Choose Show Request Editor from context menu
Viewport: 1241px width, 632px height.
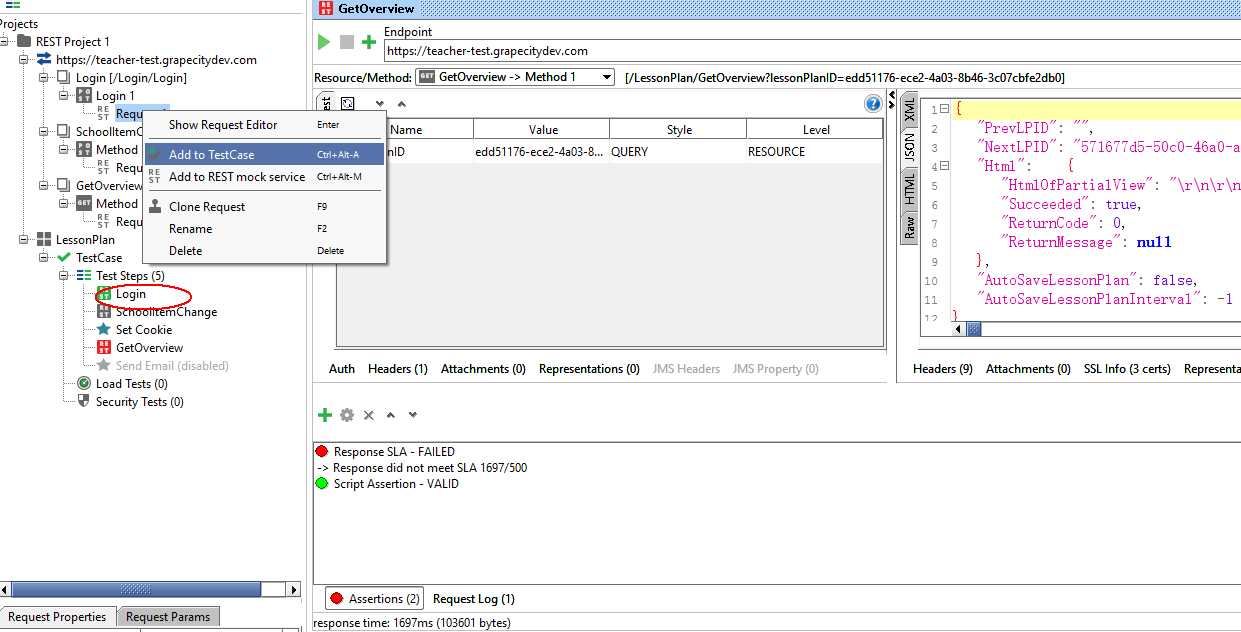[265, 125]
